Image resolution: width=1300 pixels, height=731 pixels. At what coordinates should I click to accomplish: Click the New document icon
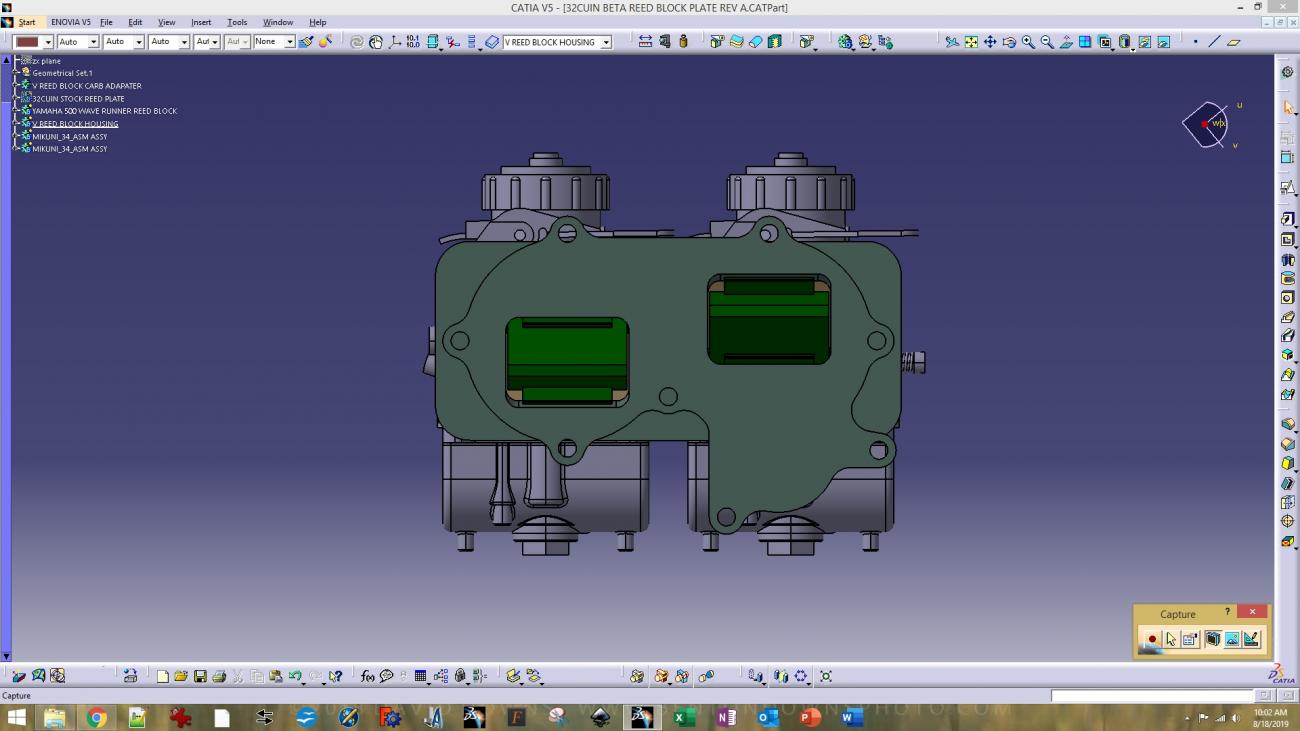click(162, 676)
